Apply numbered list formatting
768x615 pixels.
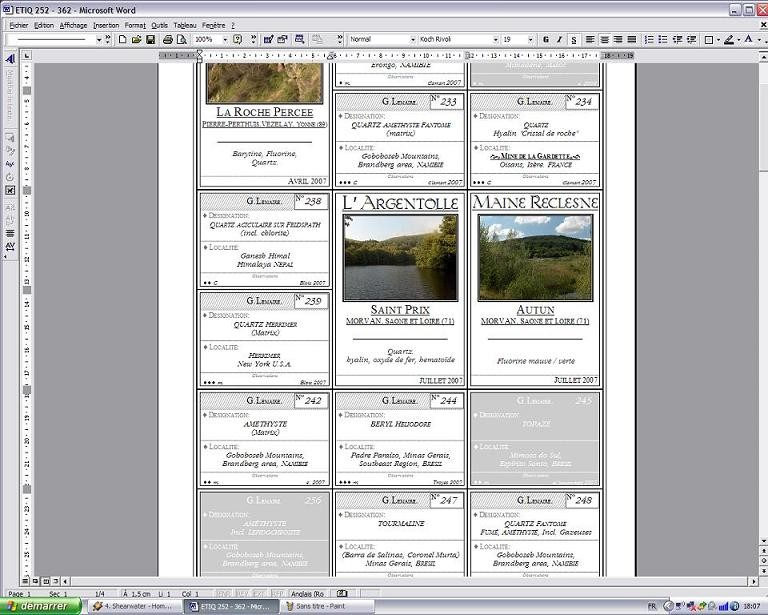click(x=649, y=39)
